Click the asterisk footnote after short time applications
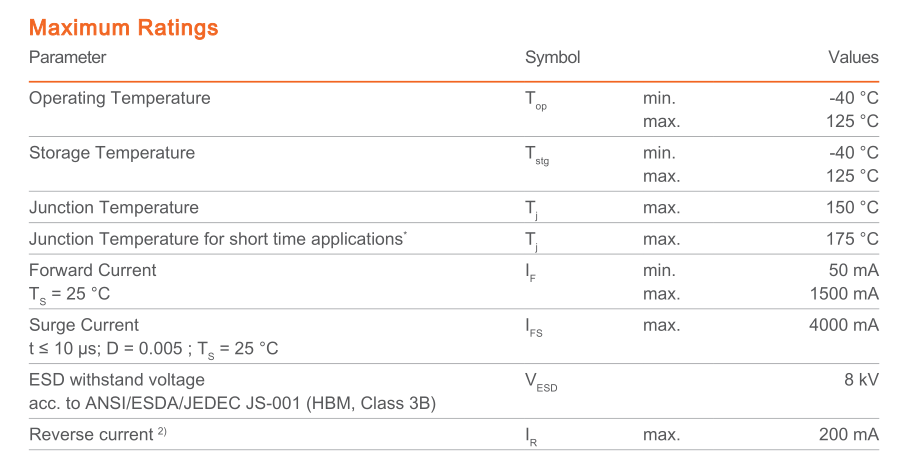The height and width of the screenshot is (463, 909). [x=405, y=235]
